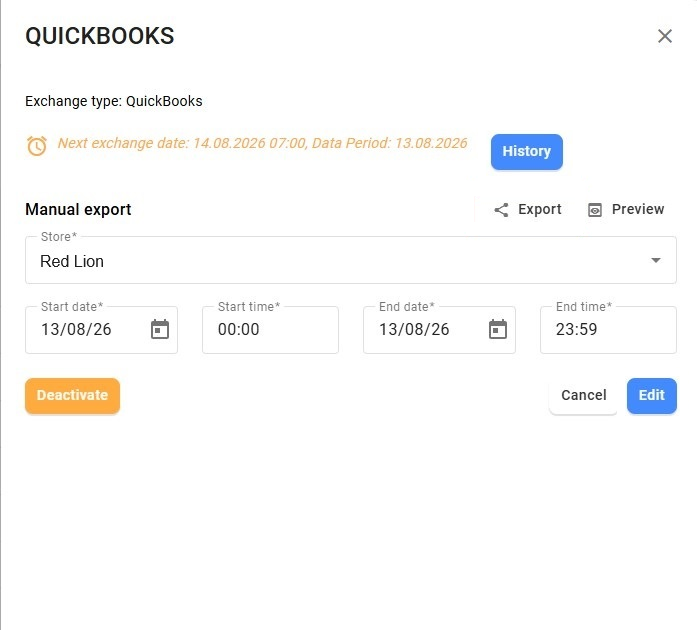Click the Next exchange date notice text
This screenshot has height=630, width=697.
[262, 143]
